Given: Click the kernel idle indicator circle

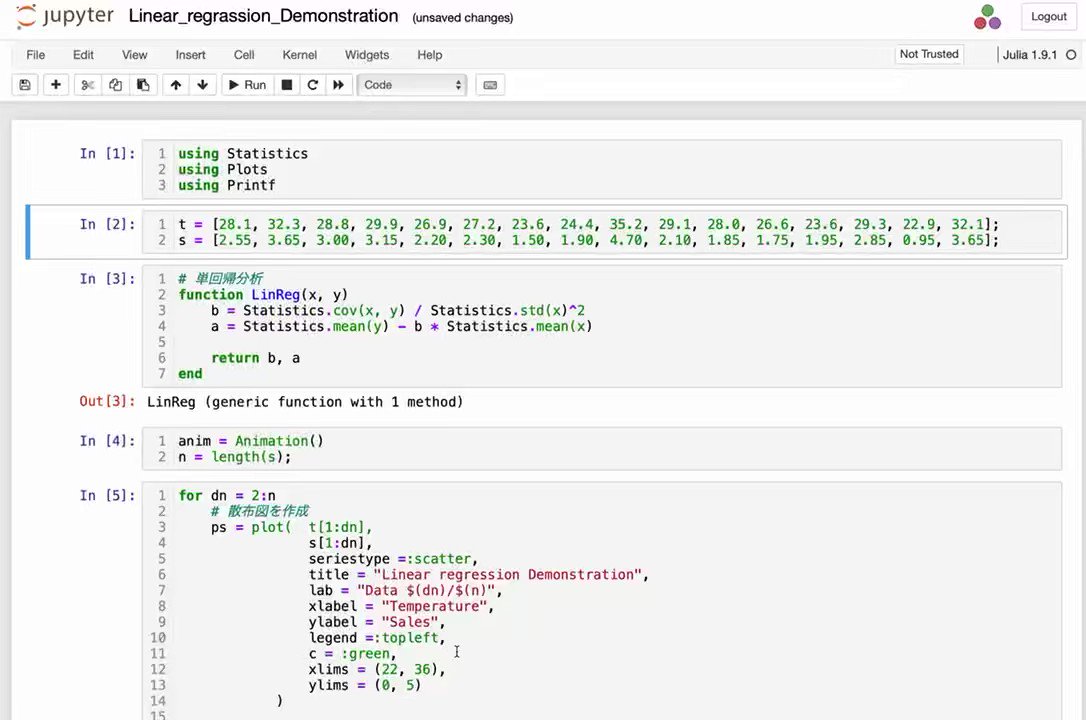Looking at the screenshot, I should tap(1071, 55).
